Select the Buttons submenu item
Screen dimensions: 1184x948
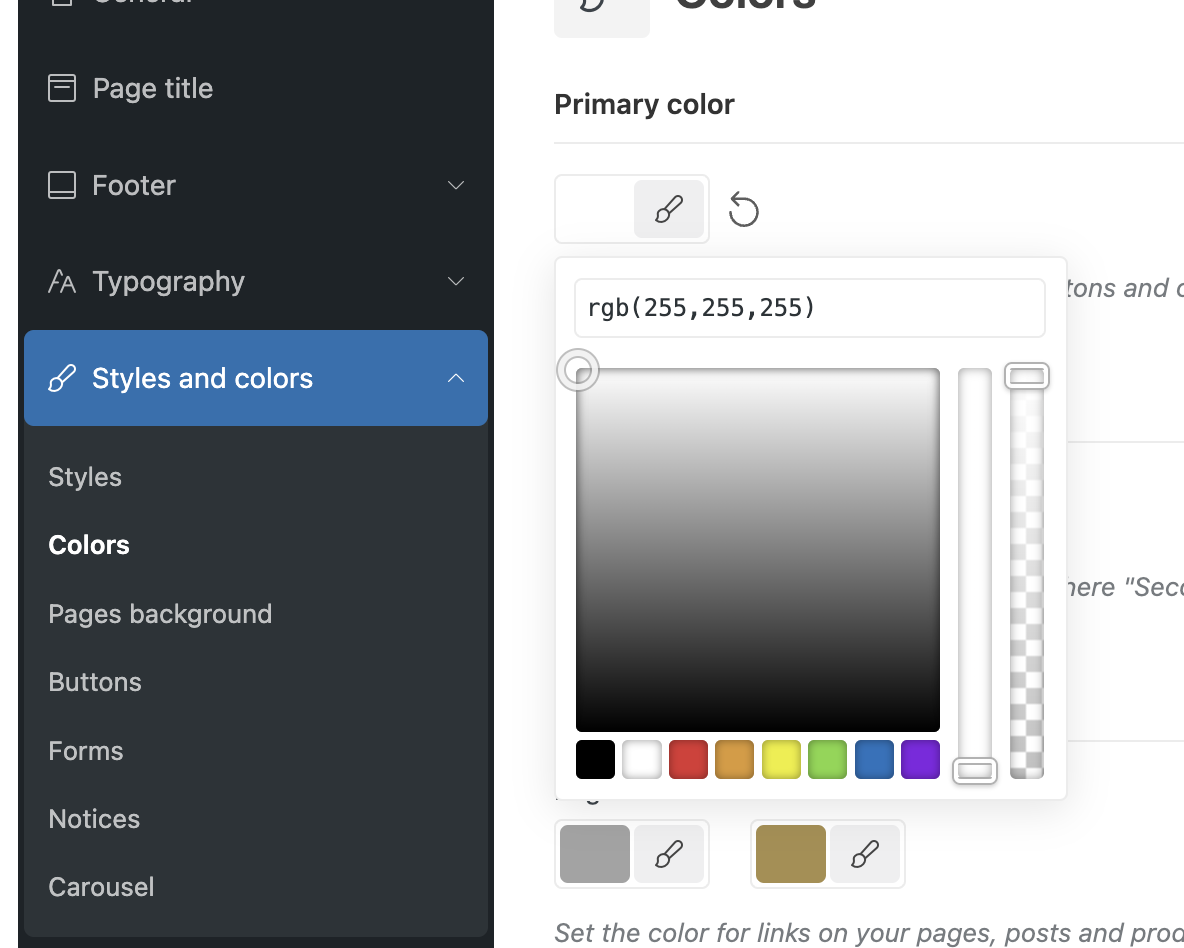95,682
